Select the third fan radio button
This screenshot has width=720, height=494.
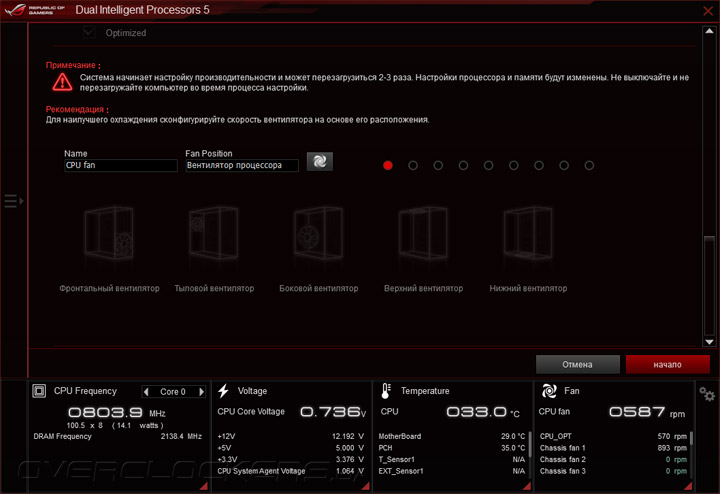coord(438,165)
